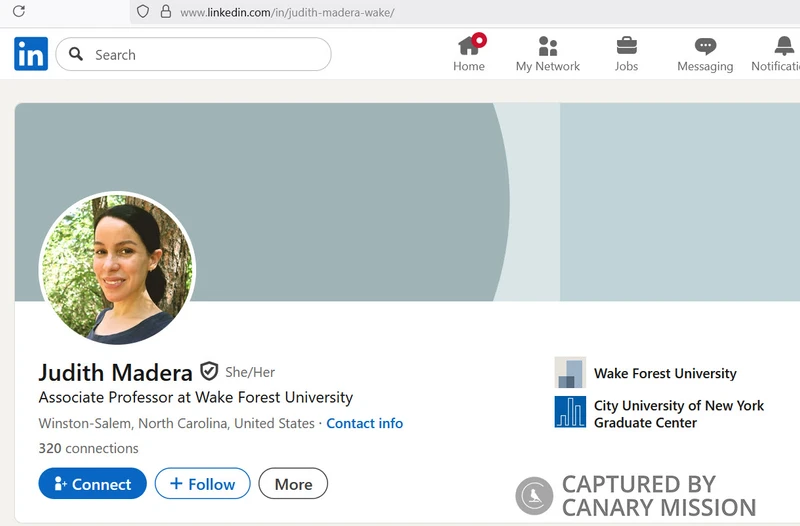
Task: Click the verification badge next to Judith Madera
Action: (209, 371)
